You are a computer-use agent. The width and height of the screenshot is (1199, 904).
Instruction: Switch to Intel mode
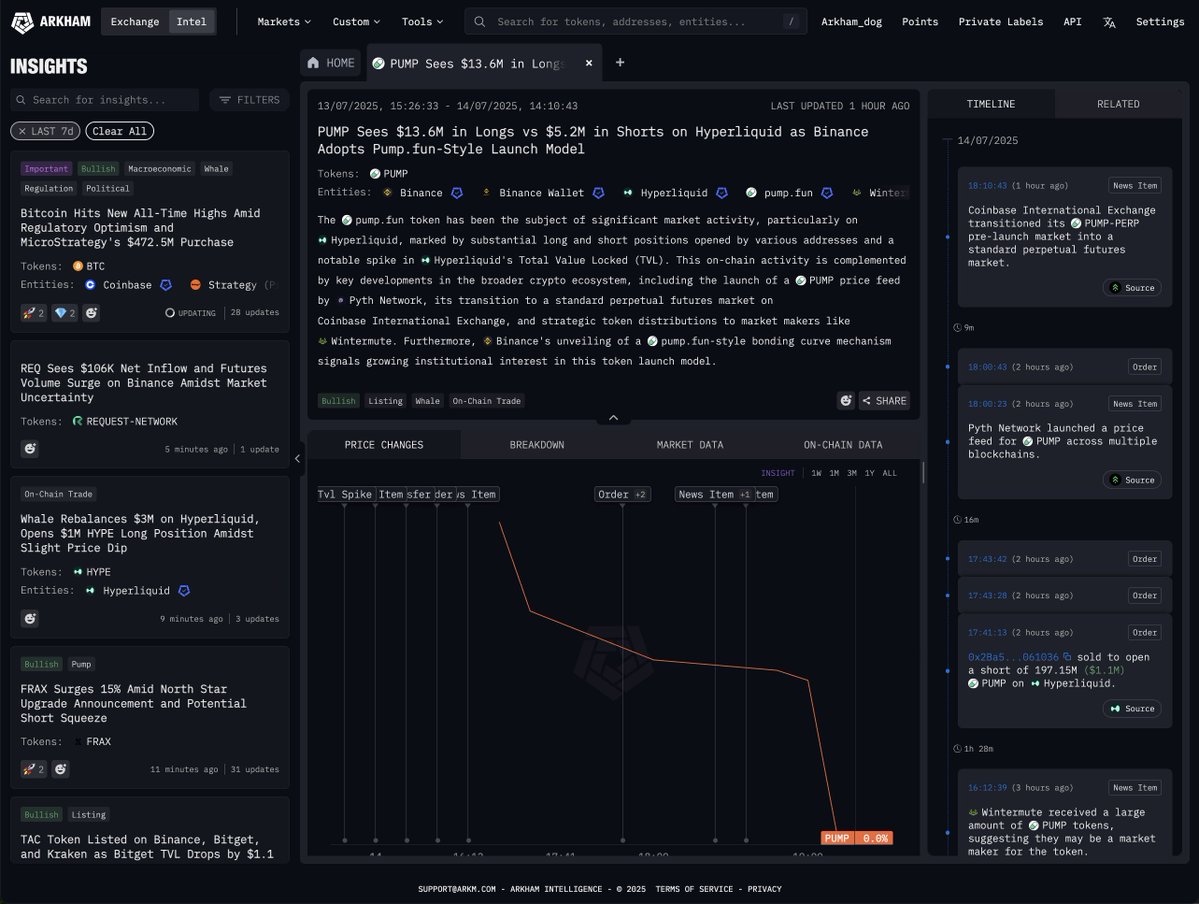pyautogui.click(x=191, y=21)
